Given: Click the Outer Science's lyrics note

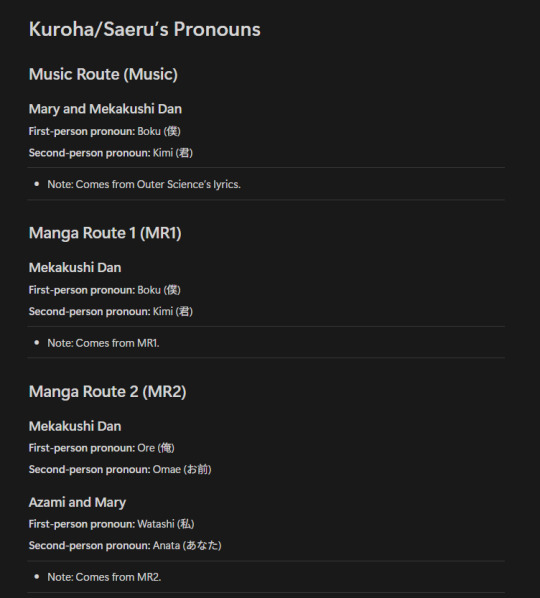Looking at the screenshot, I should (144, 184).
